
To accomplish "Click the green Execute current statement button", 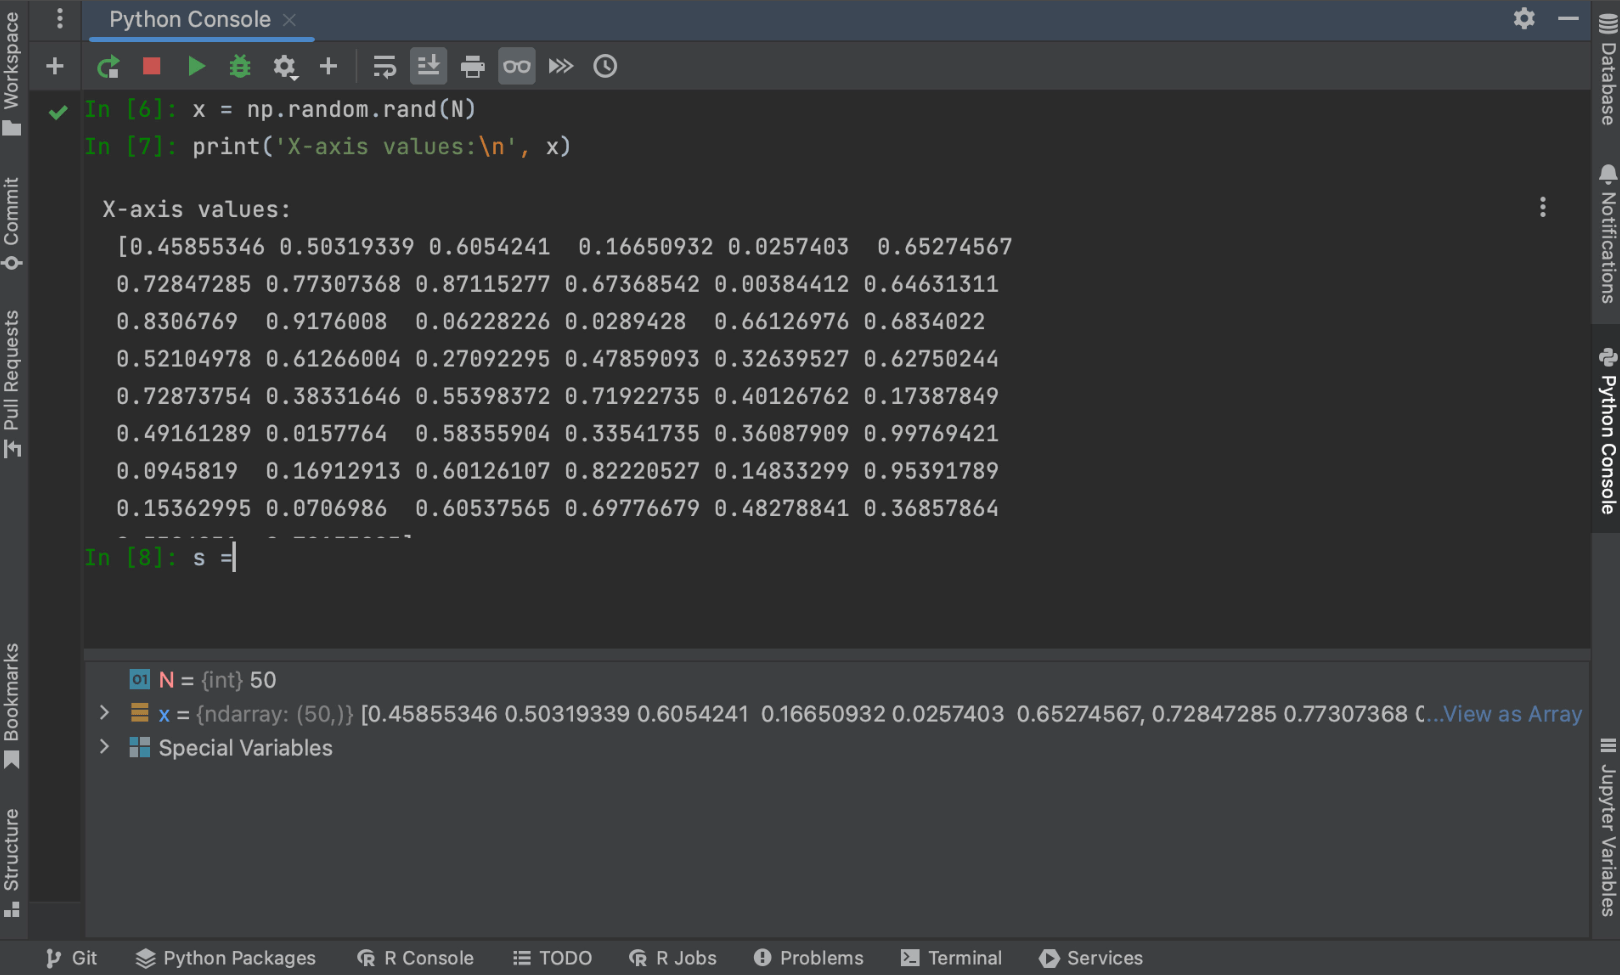I will [x=196, y=67].
